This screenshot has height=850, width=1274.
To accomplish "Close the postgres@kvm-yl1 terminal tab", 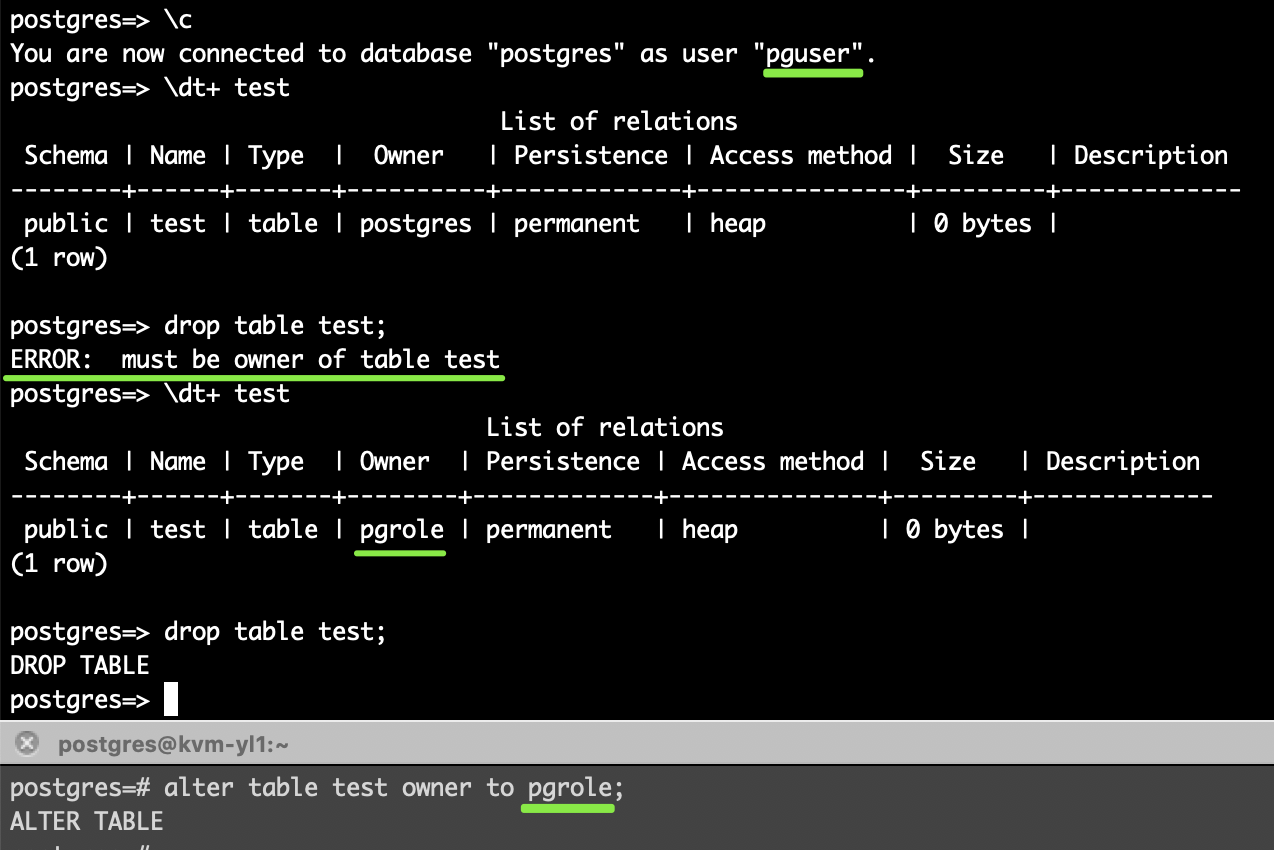I will pos(28,743).
